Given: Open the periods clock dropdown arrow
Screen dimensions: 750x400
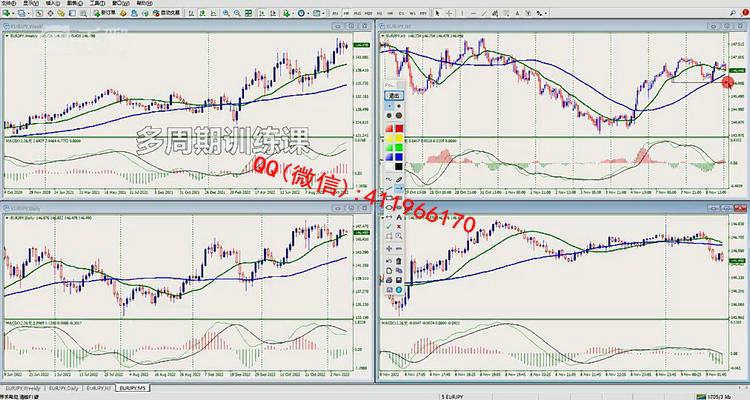Looking at the screenshot, I should tap(308, 13).
